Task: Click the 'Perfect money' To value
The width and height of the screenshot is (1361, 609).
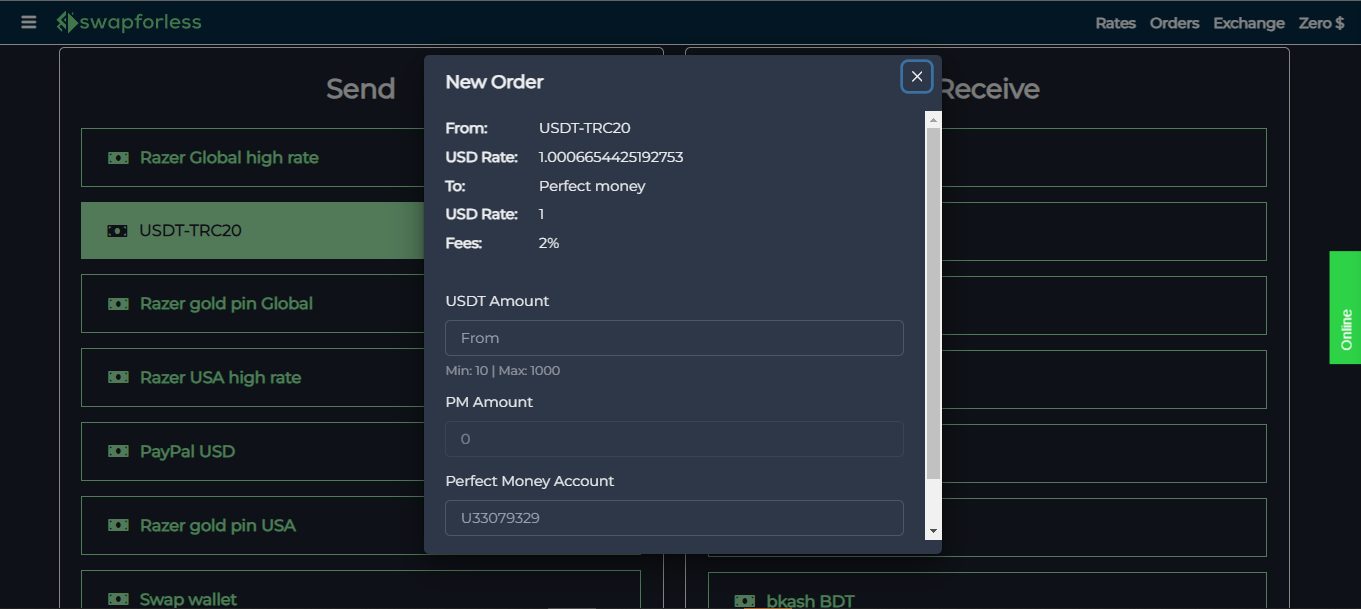Action: coord(592,186)
